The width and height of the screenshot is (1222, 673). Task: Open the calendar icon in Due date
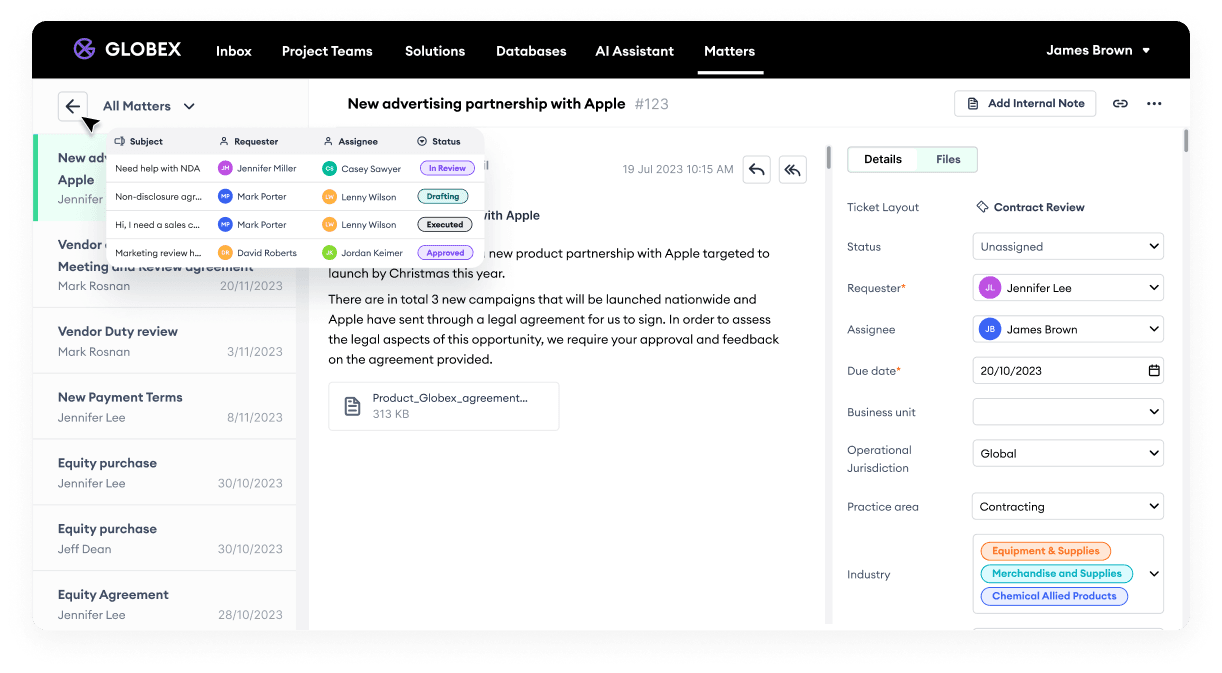pyautogui.click(x=1154, y=371)
